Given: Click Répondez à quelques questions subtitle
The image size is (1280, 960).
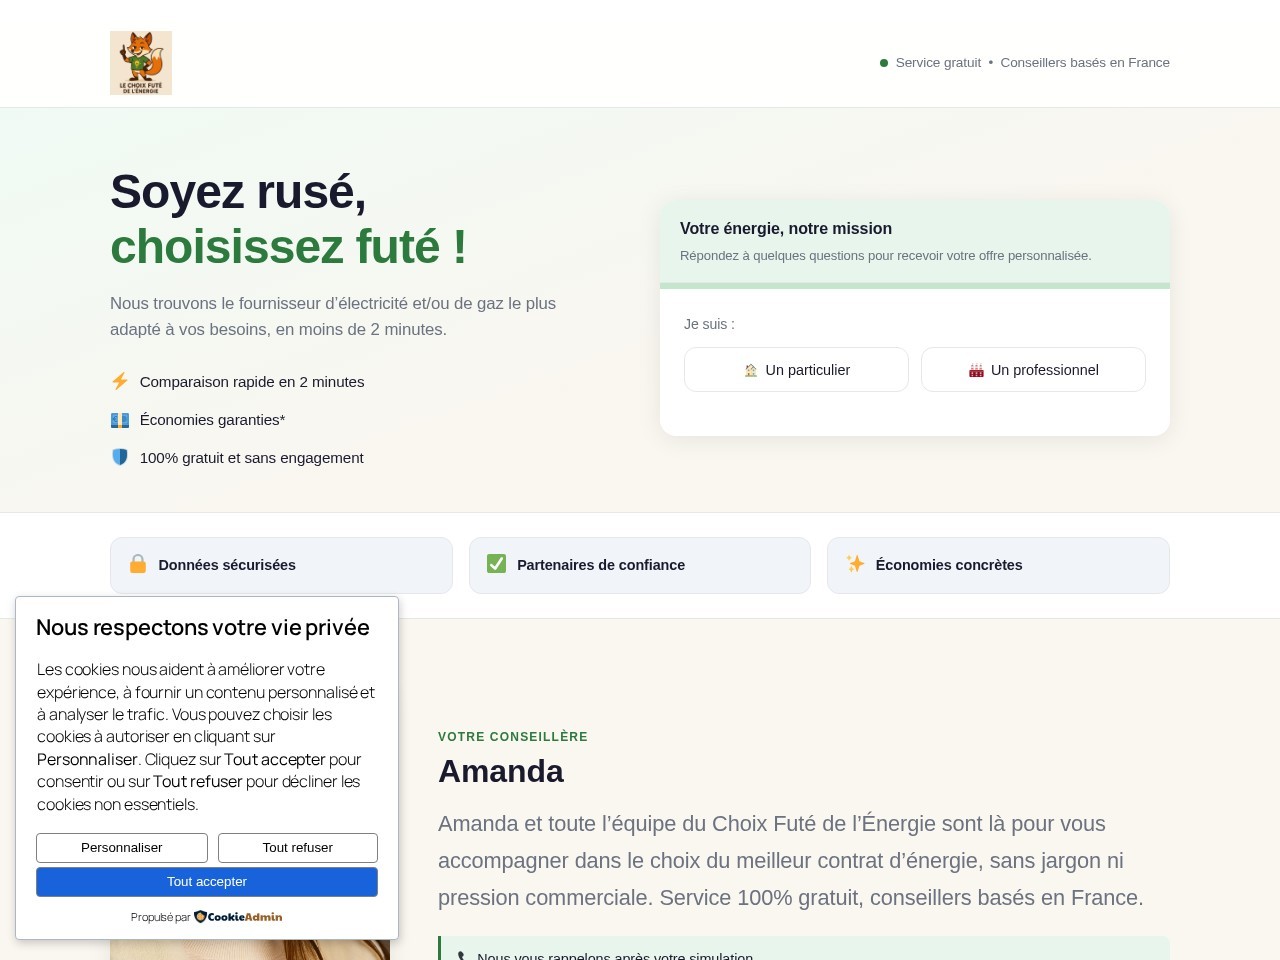Looking at the screenshot, I should pos(886,256).
